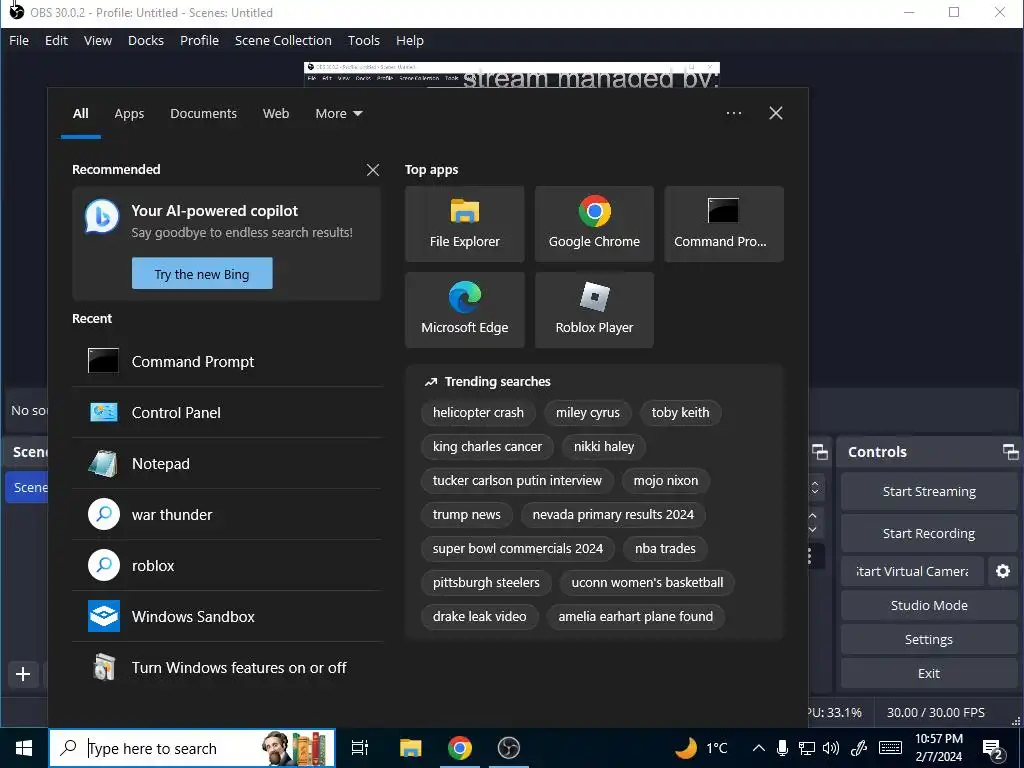Viewport: 1024px width, 768px height.
Task: Search trending 'amelia earhart plane found'
Action: click(635, 616)
